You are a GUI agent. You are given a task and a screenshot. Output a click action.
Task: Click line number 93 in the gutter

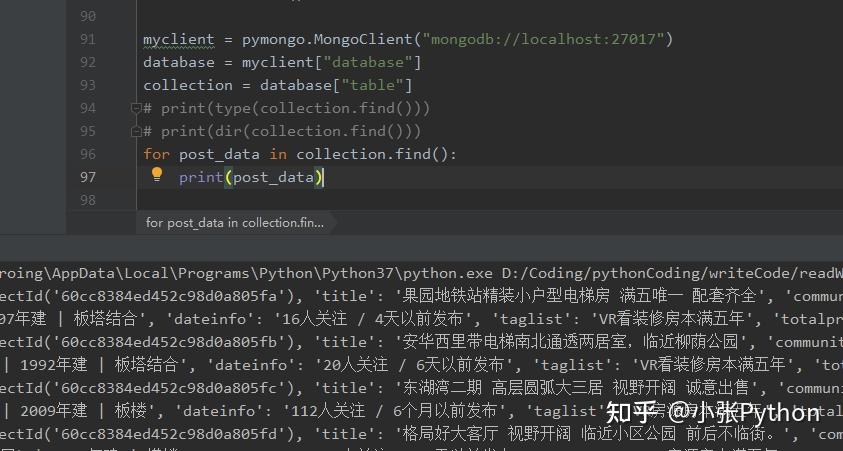(x=88, y=85)
